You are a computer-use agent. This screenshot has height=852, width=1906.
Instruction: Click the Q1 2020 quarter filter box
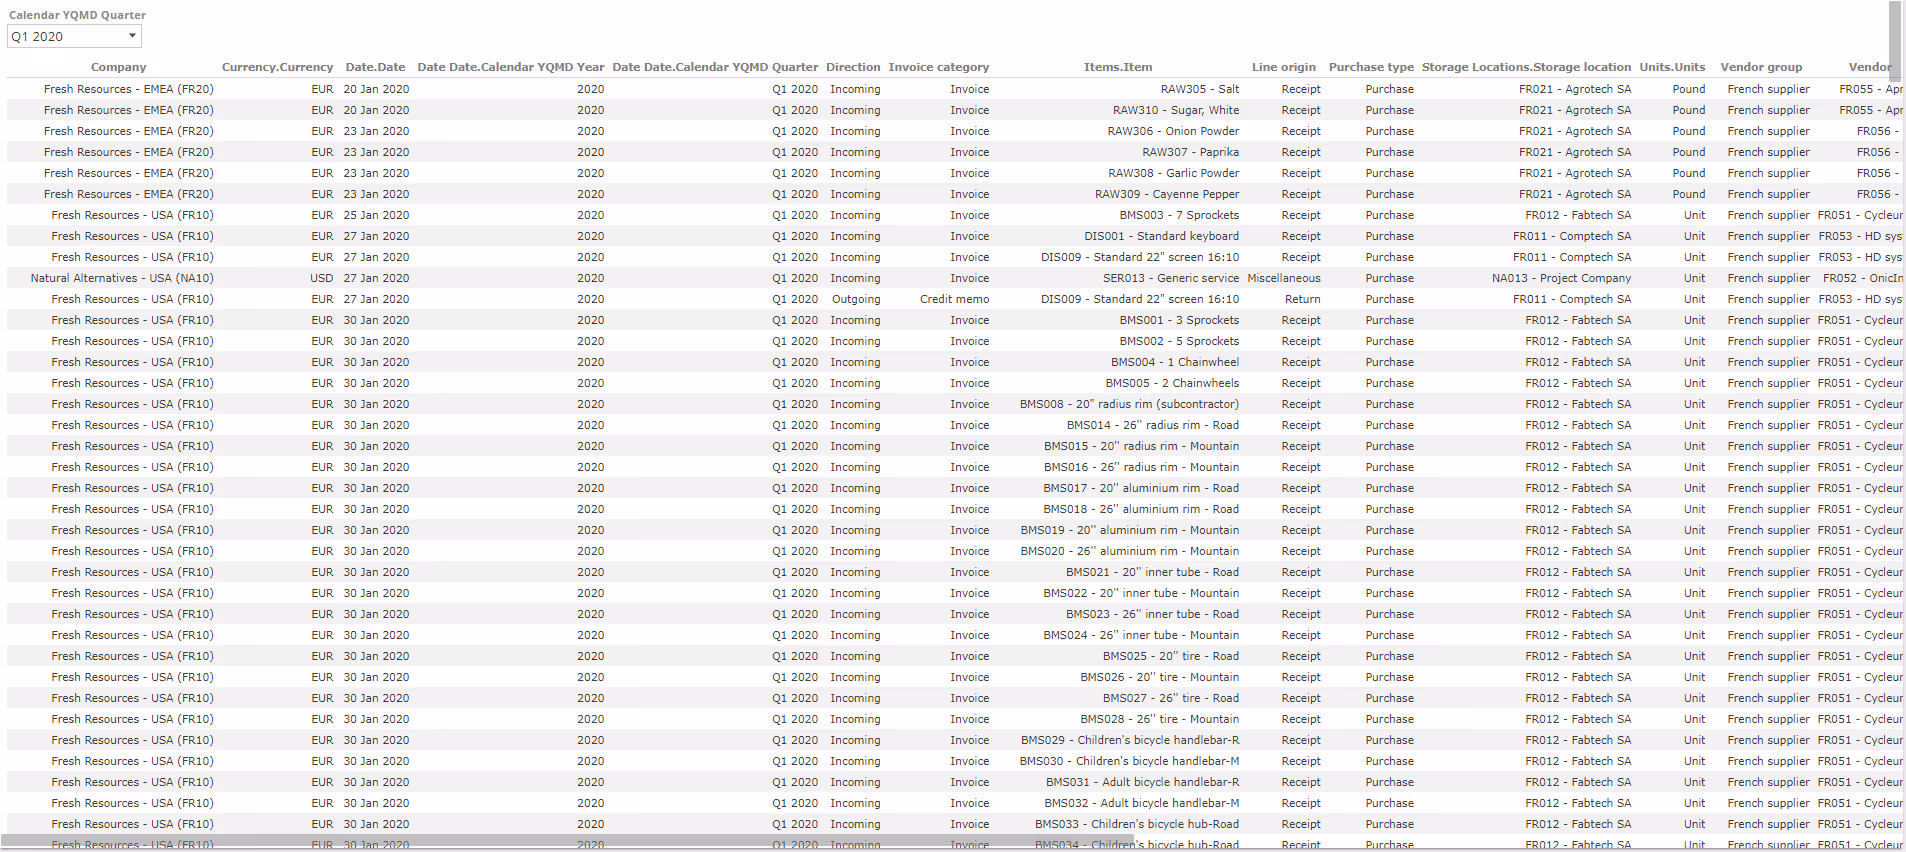tap(66, 36)
